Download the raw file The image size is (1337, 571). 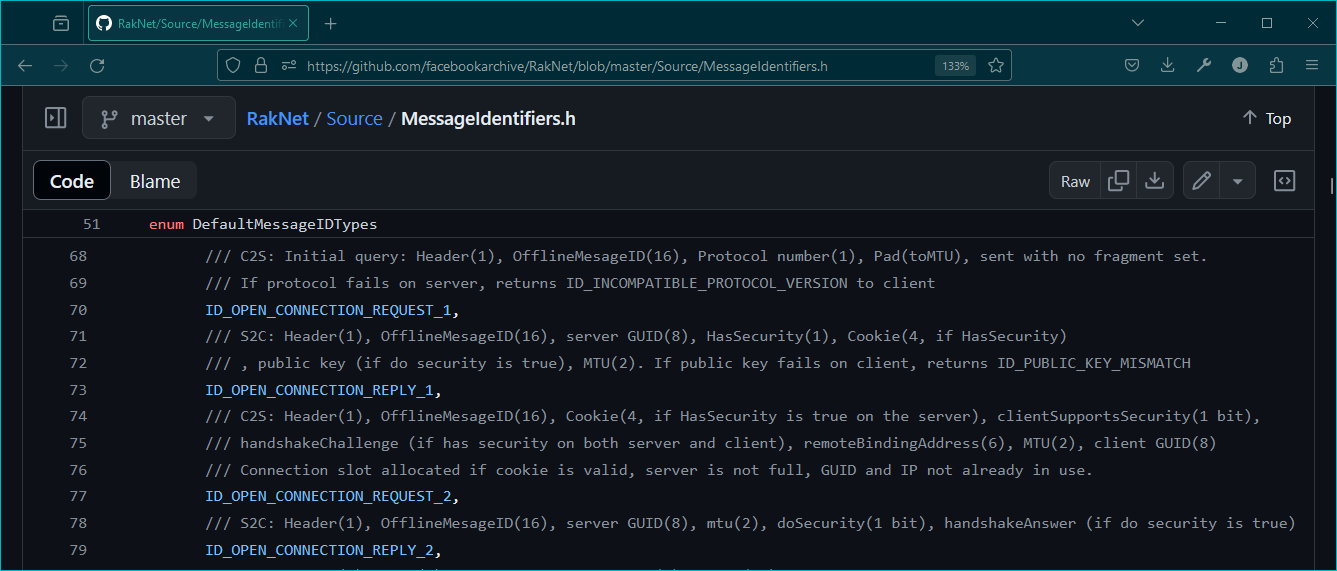tap(1154, 181)
